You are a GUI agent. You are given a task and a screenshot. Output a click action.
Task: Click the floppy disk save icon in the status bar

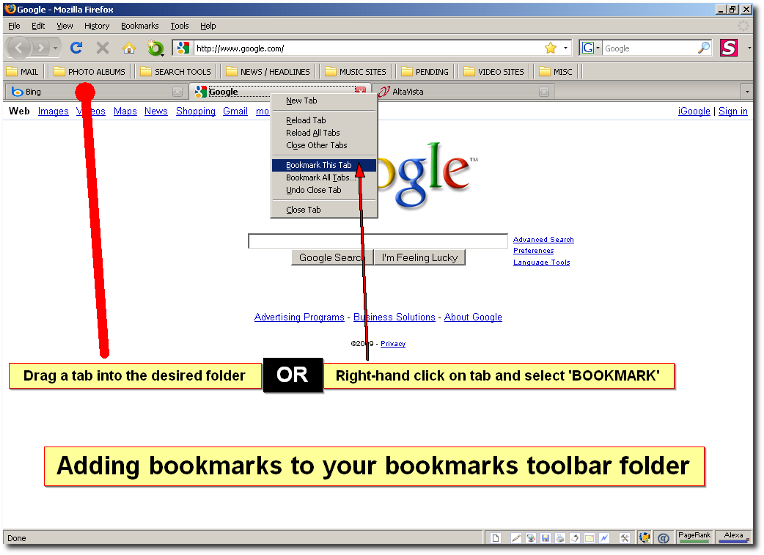click(546, 538)
